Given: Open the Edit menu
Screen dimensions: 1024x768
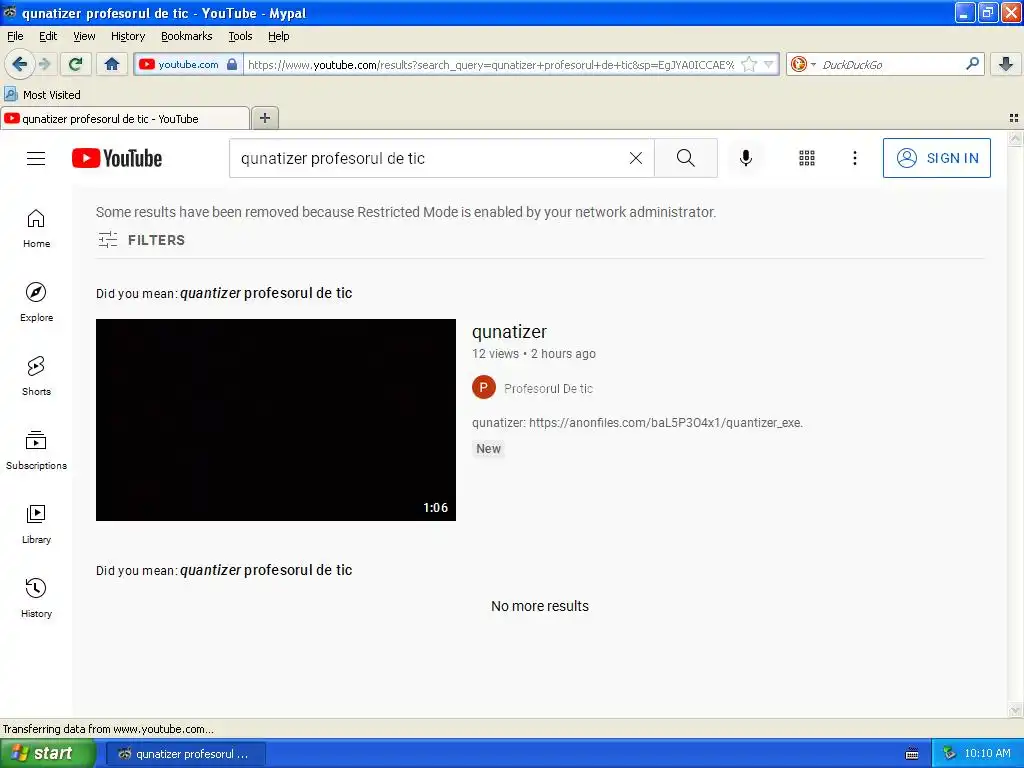Looking at the screenshot, I should 48,36.
